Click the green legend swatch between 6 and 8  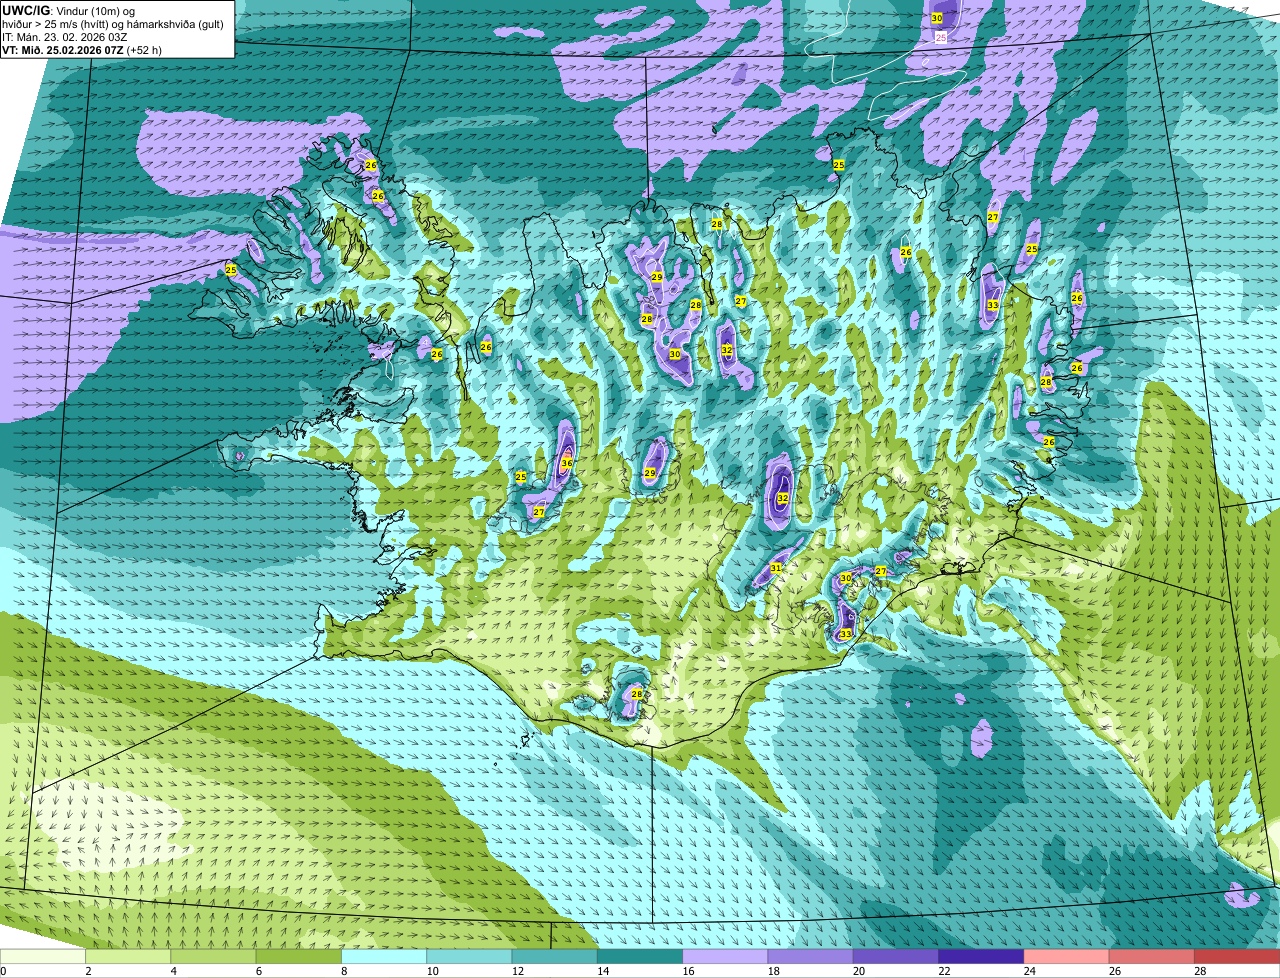[x=299, y=956]
